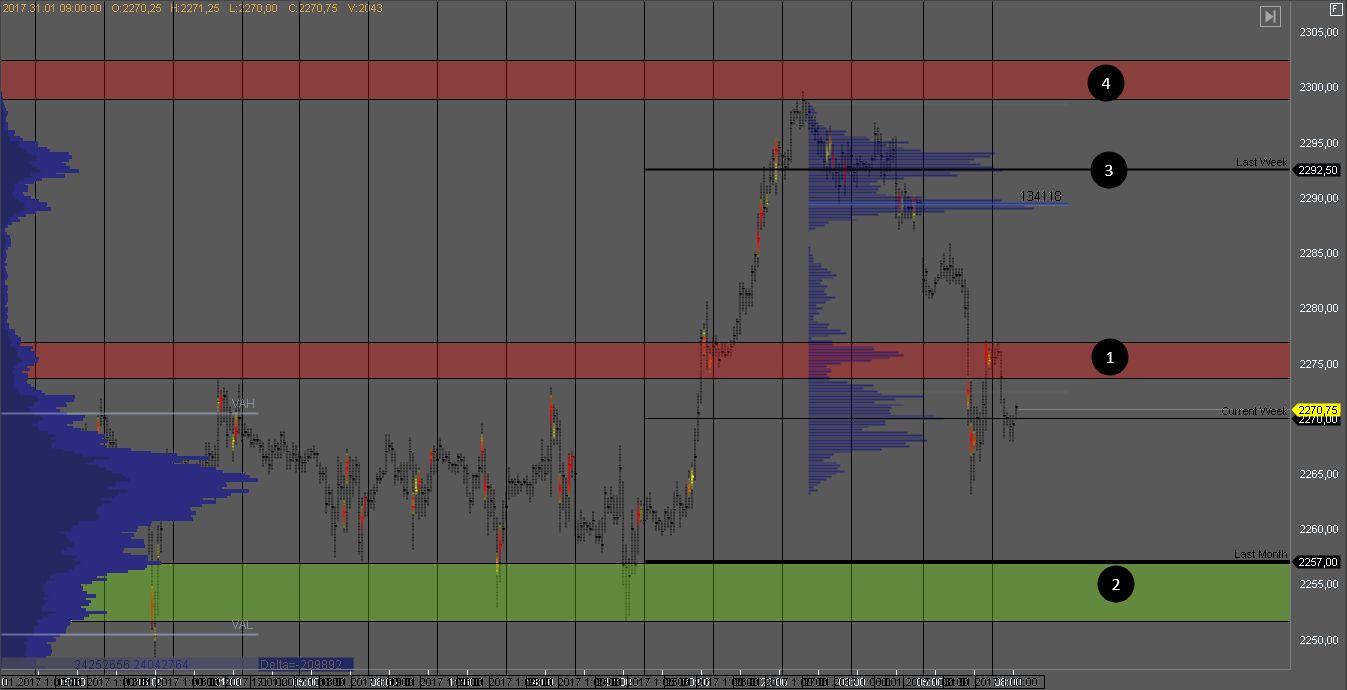Click the 134118 volume label

click(1041, 196)
